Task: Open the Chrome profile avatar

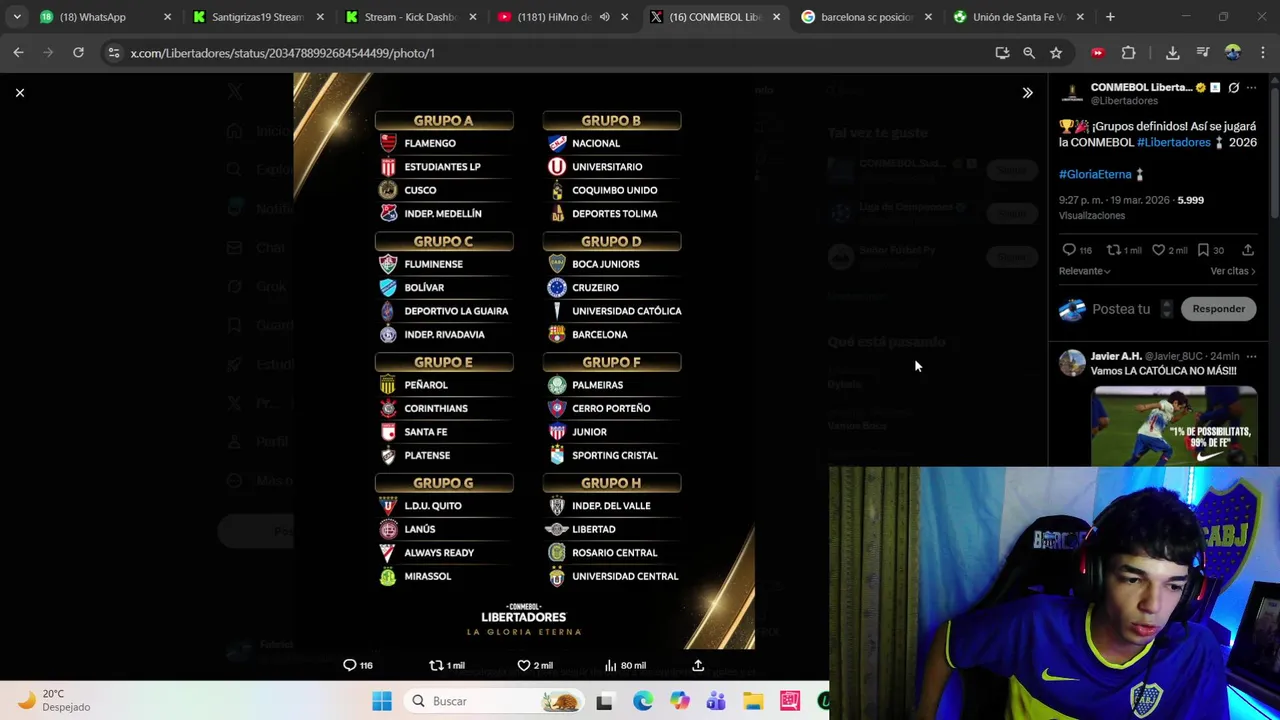Action: point(1232,53)
